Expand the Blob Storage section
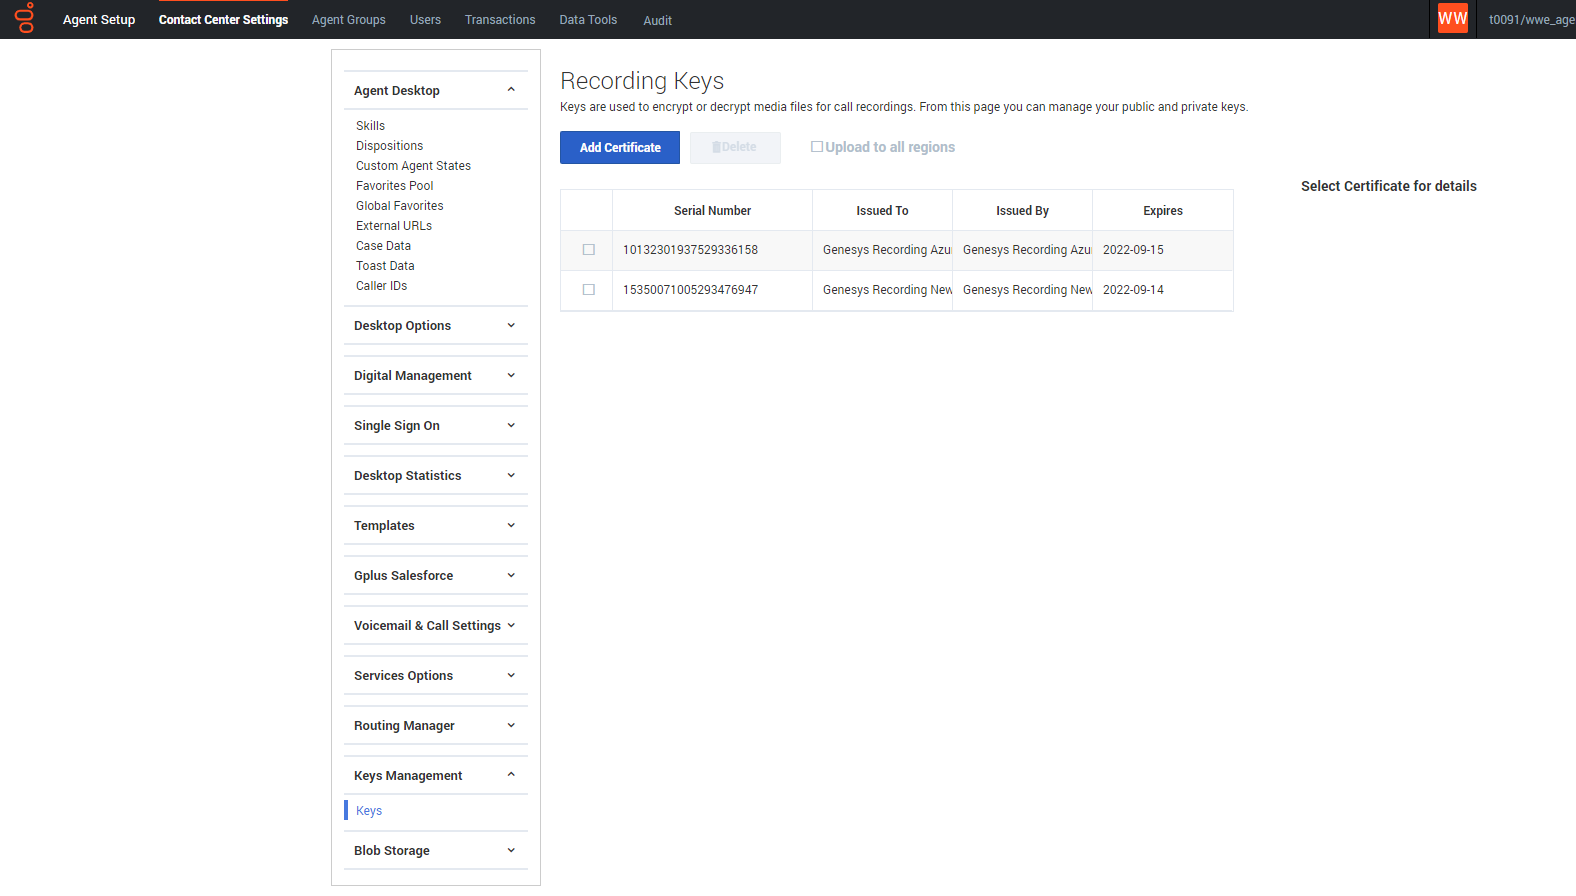Viewport: 1576px width, 896px height. (436, 851)
